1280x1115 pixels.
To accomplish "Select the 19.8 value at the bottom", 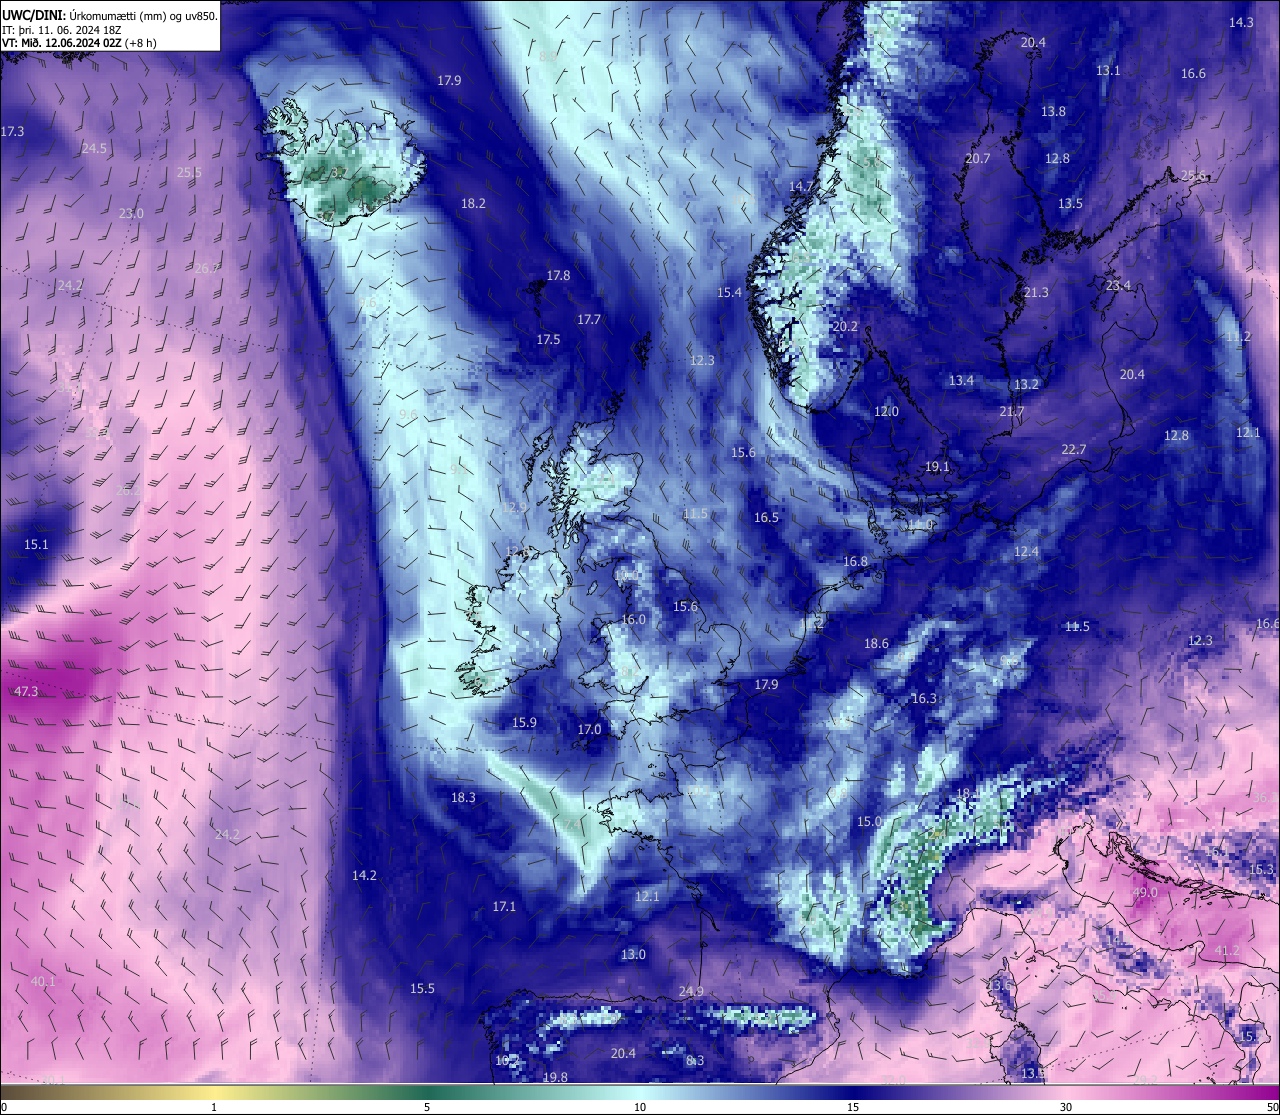I will pyautogui.click(x=555, y=1077).
